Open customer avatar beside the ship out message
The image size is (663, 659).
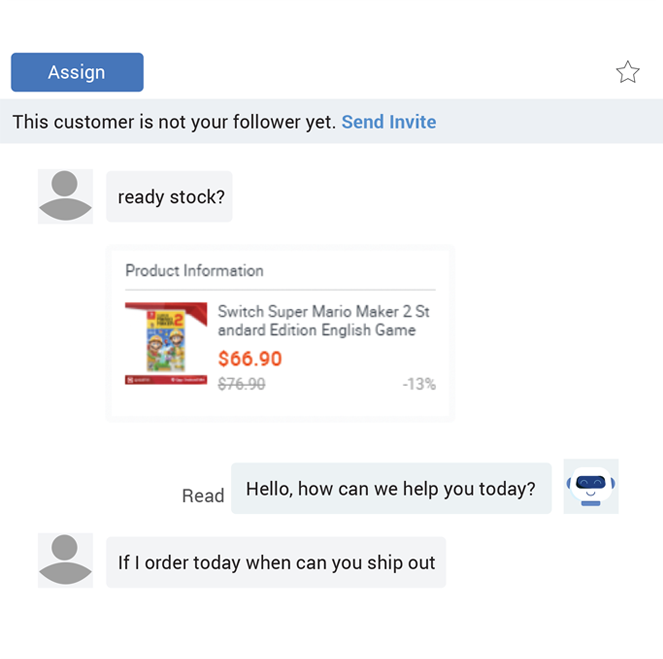point(65,561)
